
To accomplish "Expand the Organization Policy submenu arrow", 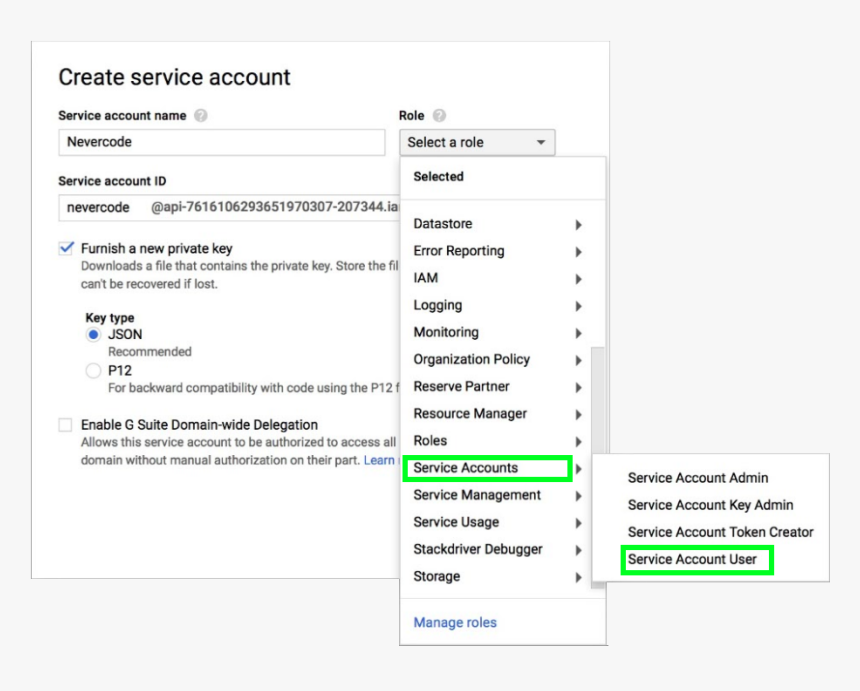I will coord(579,360).
